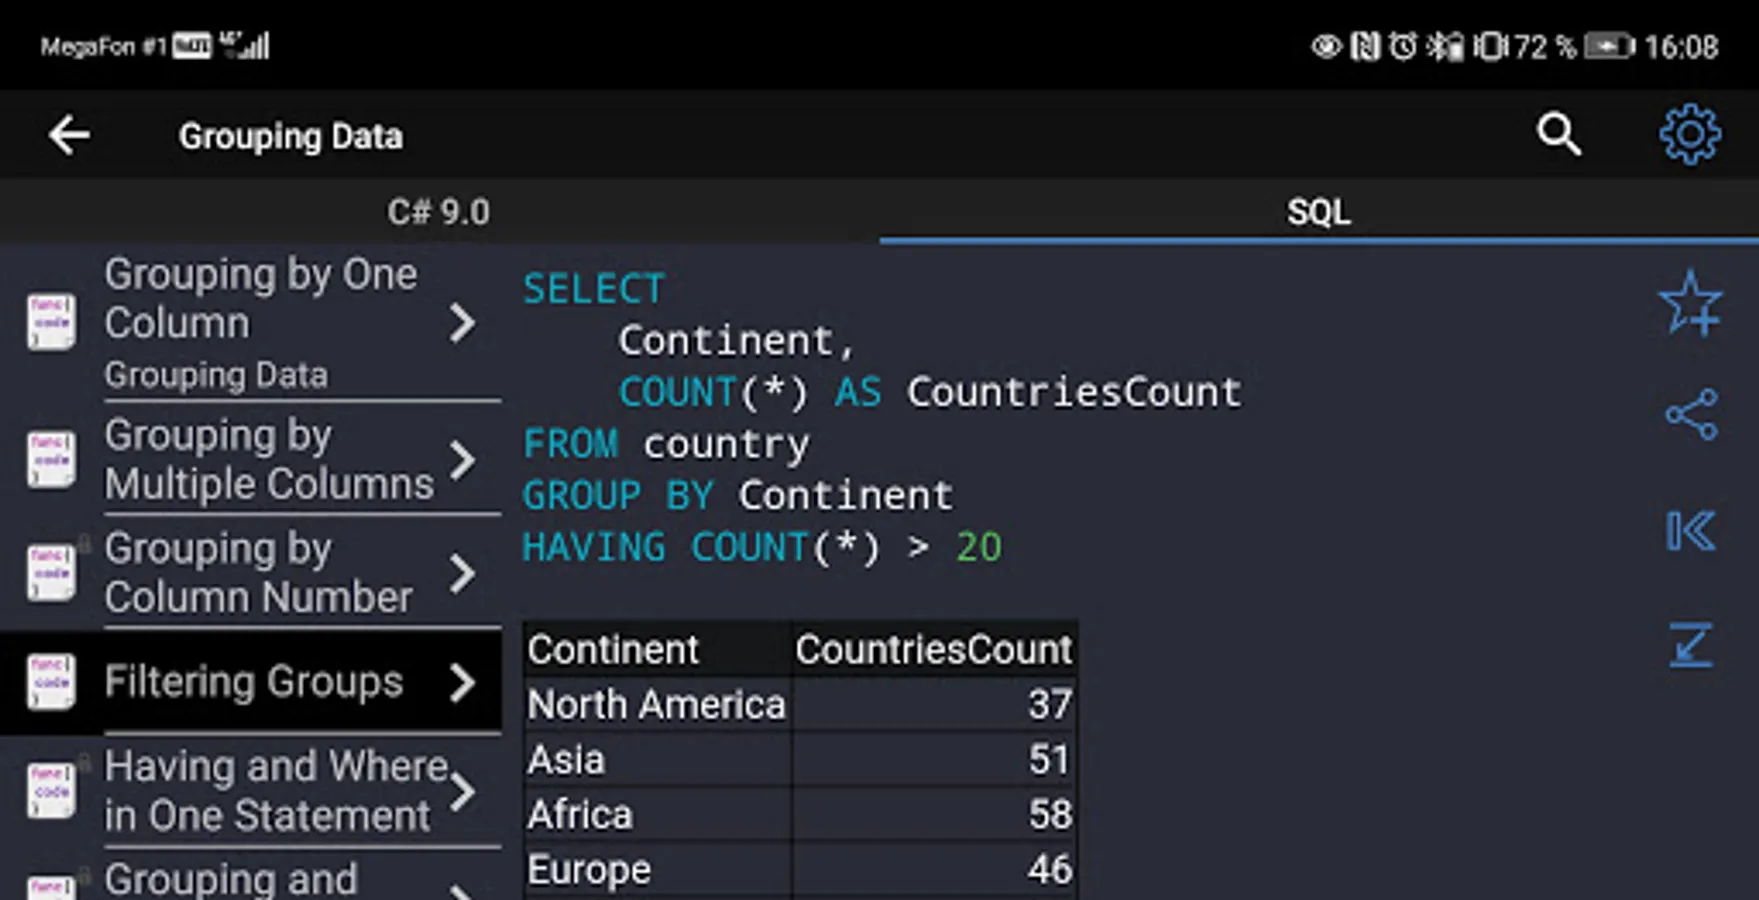Image resolution: width=1759 pixels, height=900 pixels.
Task: Open Grouping by Column Number topic
Action: coord(251,573)
